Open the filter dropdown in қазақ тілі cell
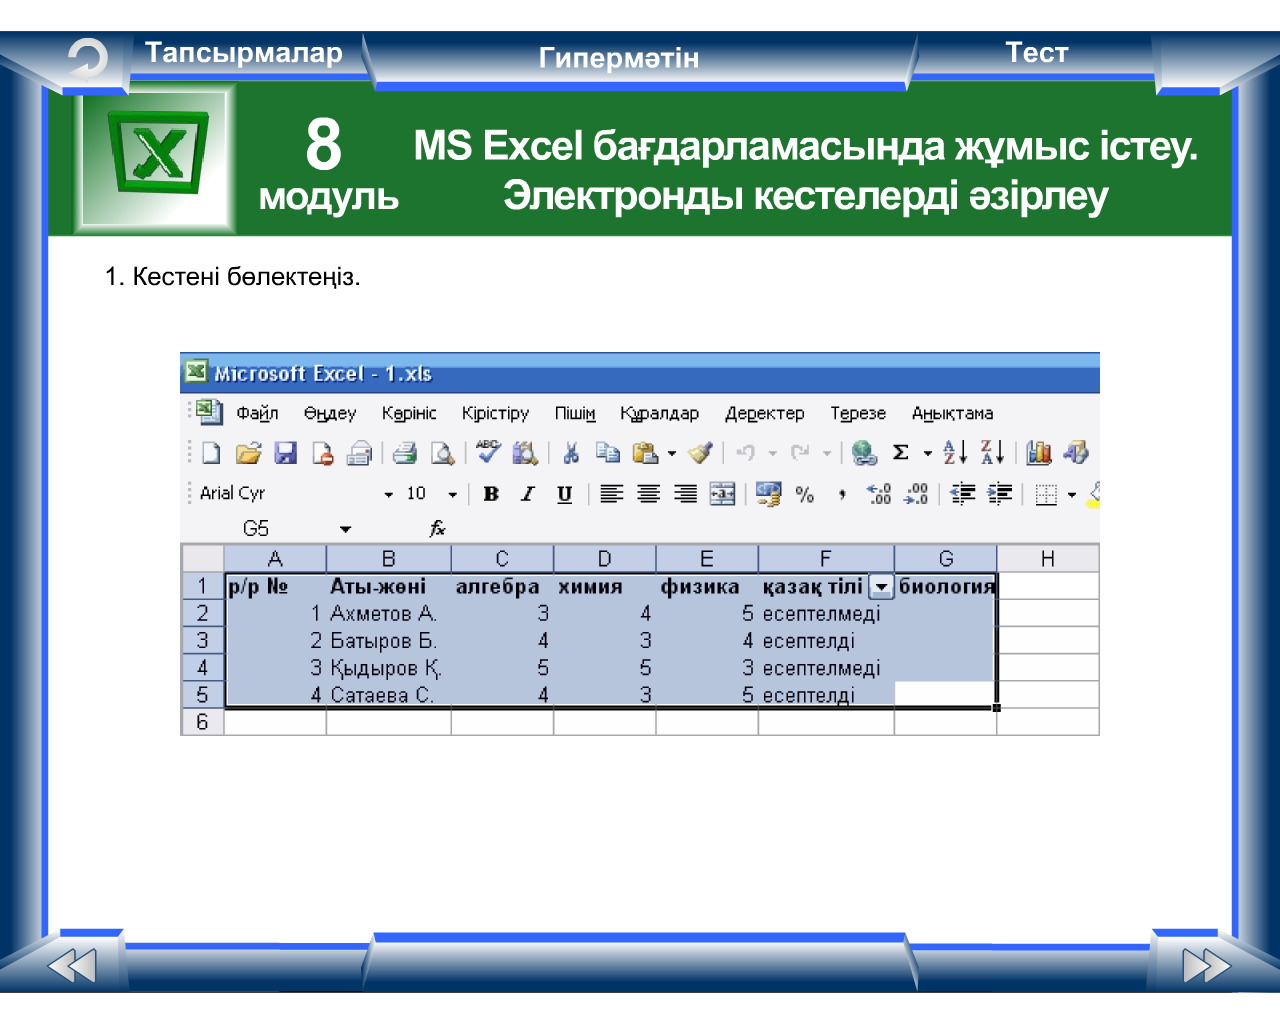1280x1024 pixels. pos(881,587)
